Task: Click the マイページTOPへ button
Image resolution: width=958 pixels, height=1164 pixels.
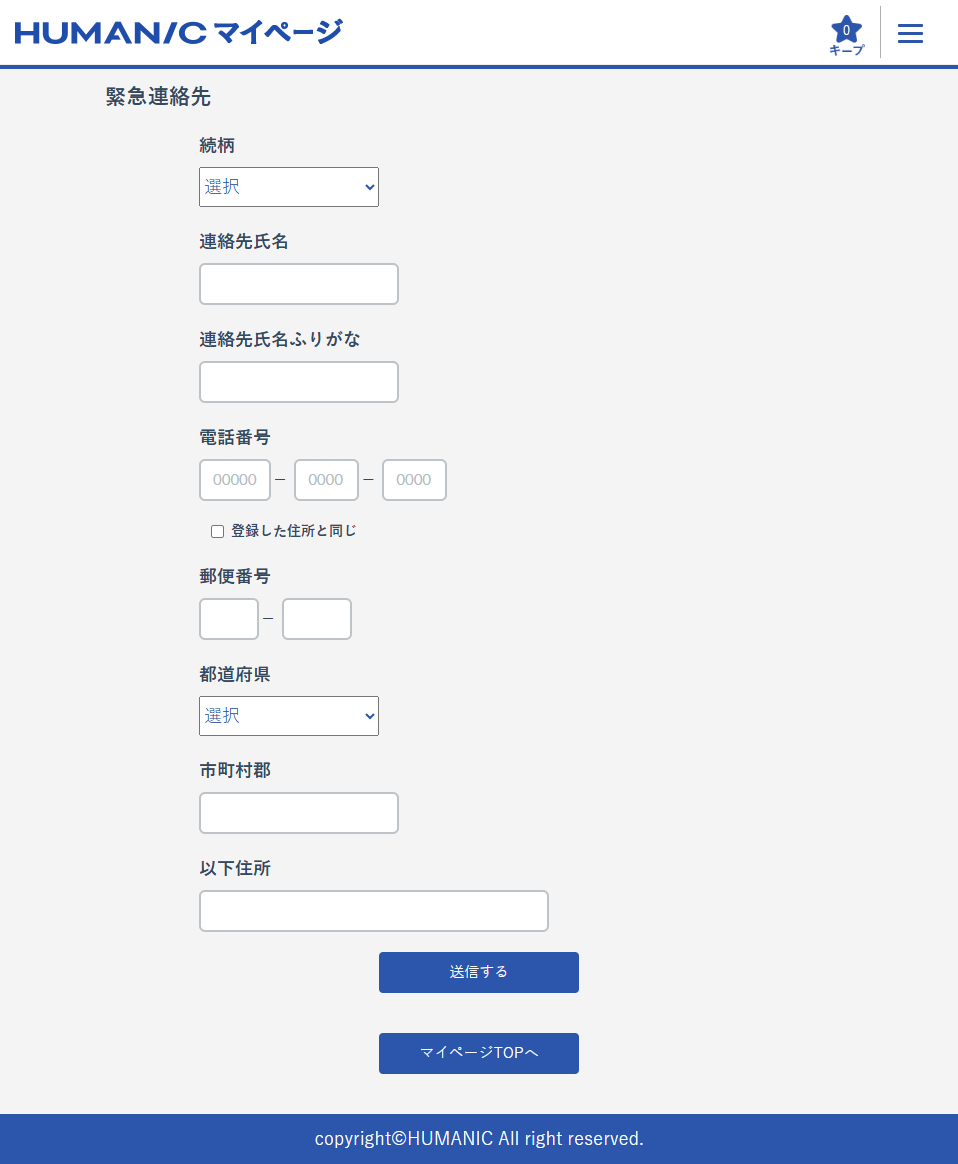Action: pyautogui.click(x=478, y=1053)
